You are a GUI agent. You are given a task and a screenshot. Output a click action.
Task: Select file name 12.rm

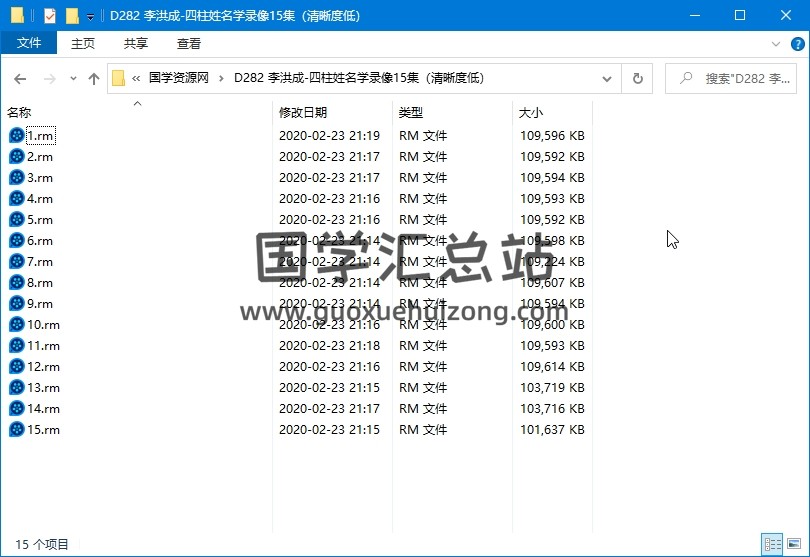pos(43,366)
